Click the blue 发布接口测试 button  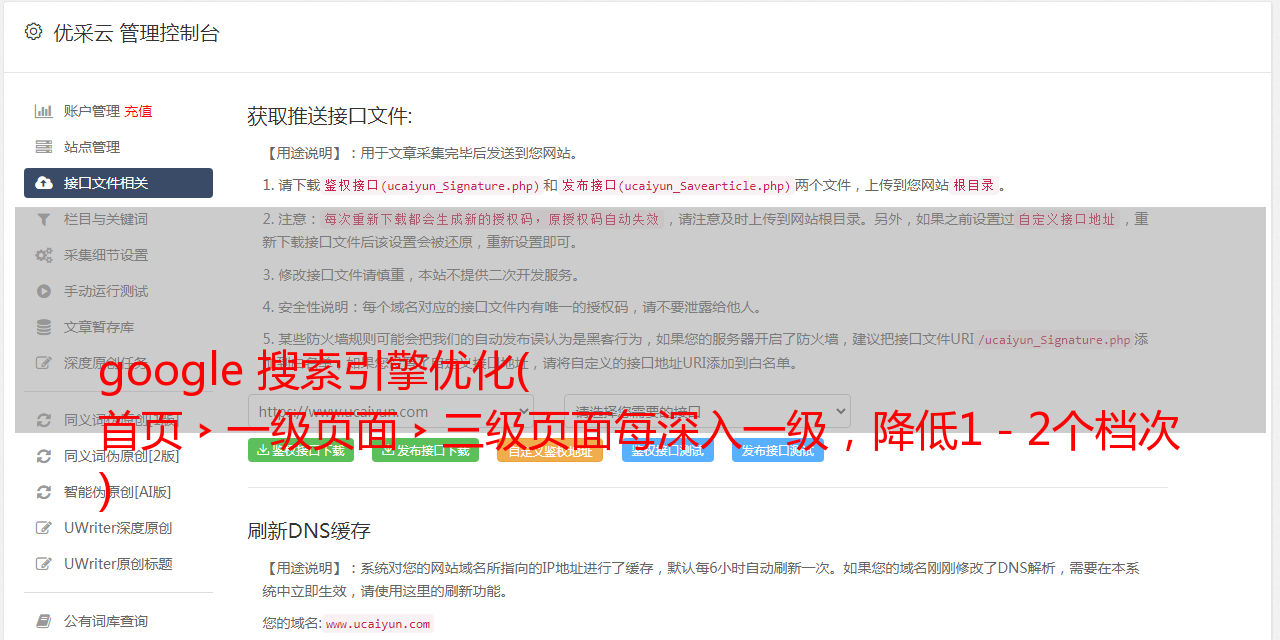point(778,450)
